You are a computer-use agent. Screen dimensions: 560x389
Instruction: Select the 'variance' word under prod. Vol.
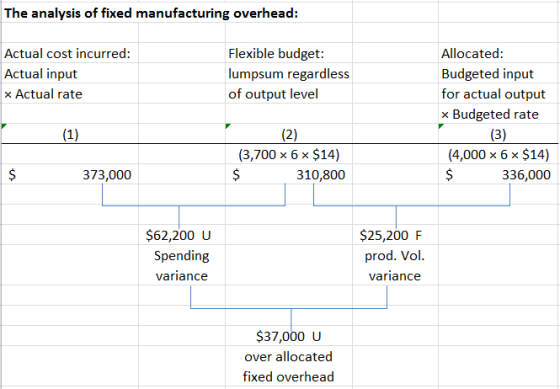click(395, 276)
